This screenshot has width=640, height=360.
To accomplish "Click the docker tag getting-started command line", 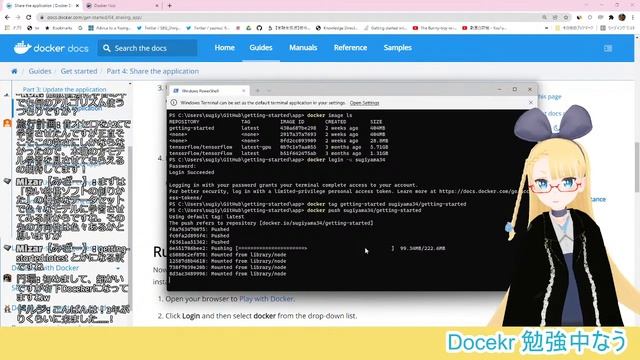I will point(317,204).
